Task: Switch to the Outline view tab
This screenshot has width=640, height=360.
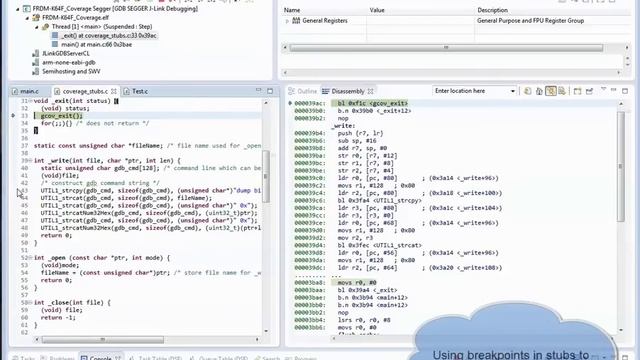Action: (x=303, y=91)
